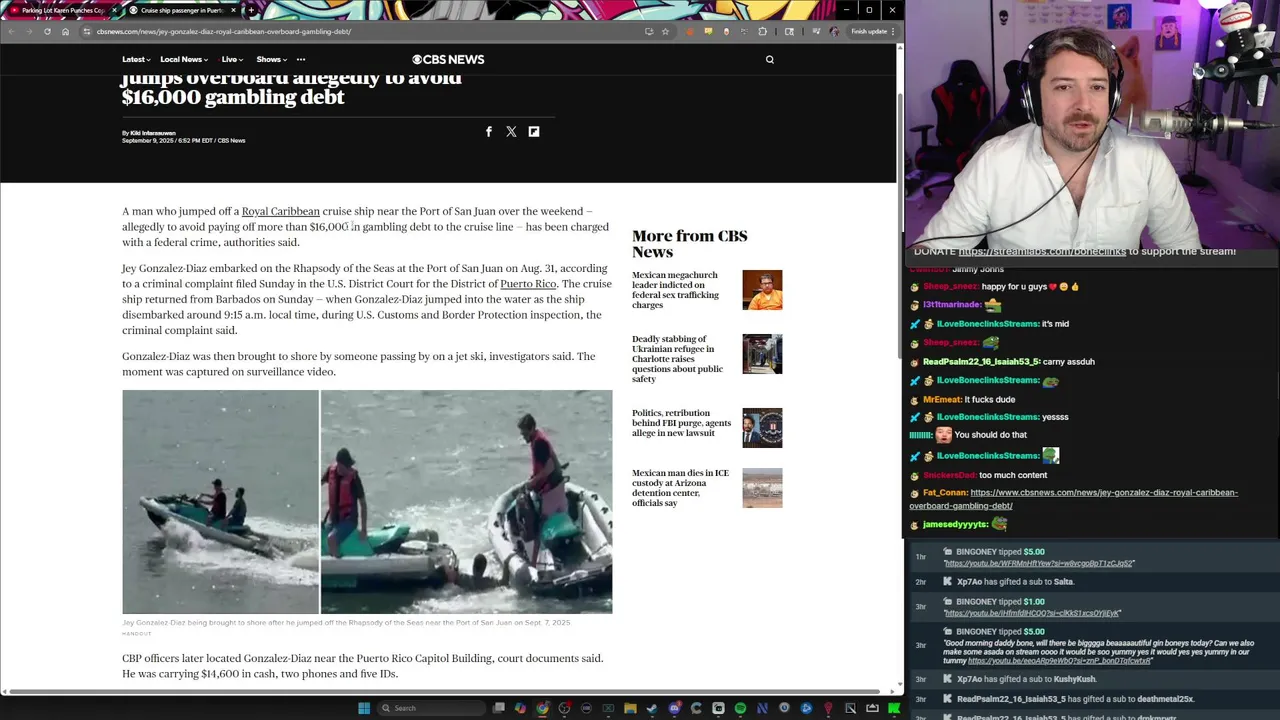Share the article on X
This screenshot has height=720, width=1280.
point(511,131)
